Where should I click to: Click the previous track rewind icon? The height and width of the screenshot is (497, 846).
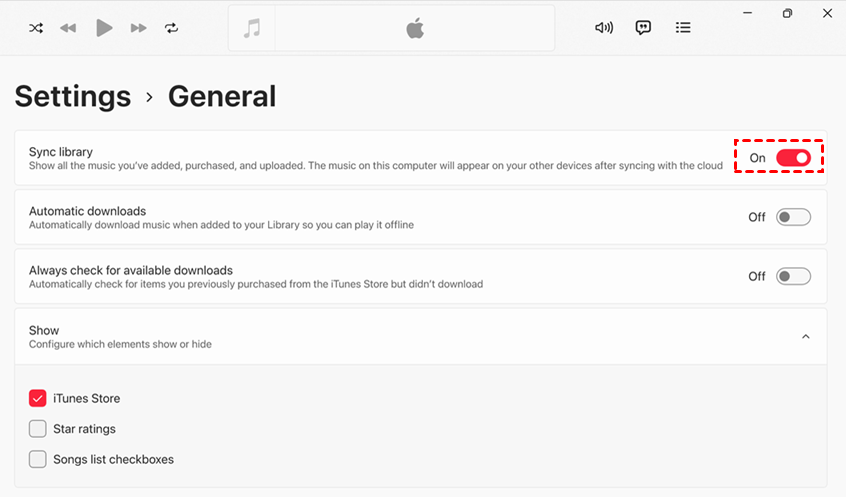coord(68,28)
